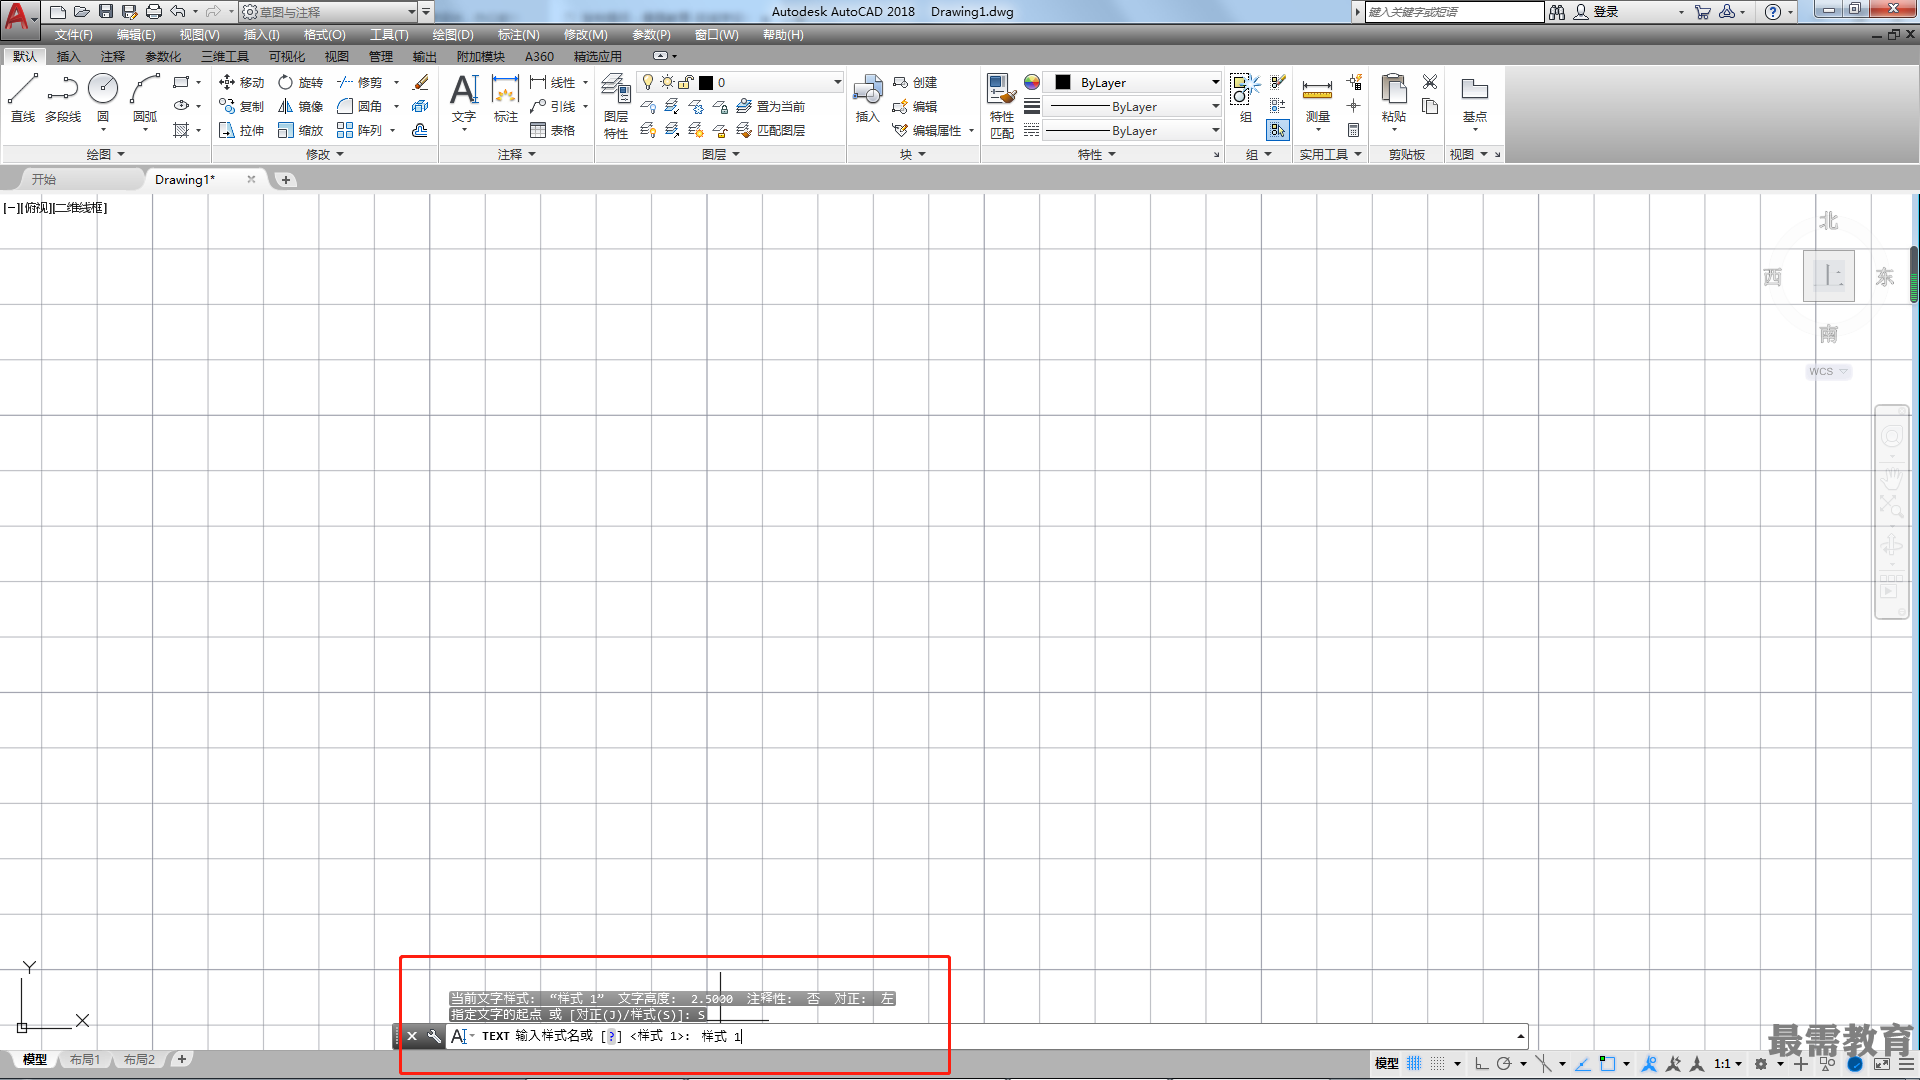Click the black layer color swatch
1920x1080 pixels.
[x=706, y=83]
